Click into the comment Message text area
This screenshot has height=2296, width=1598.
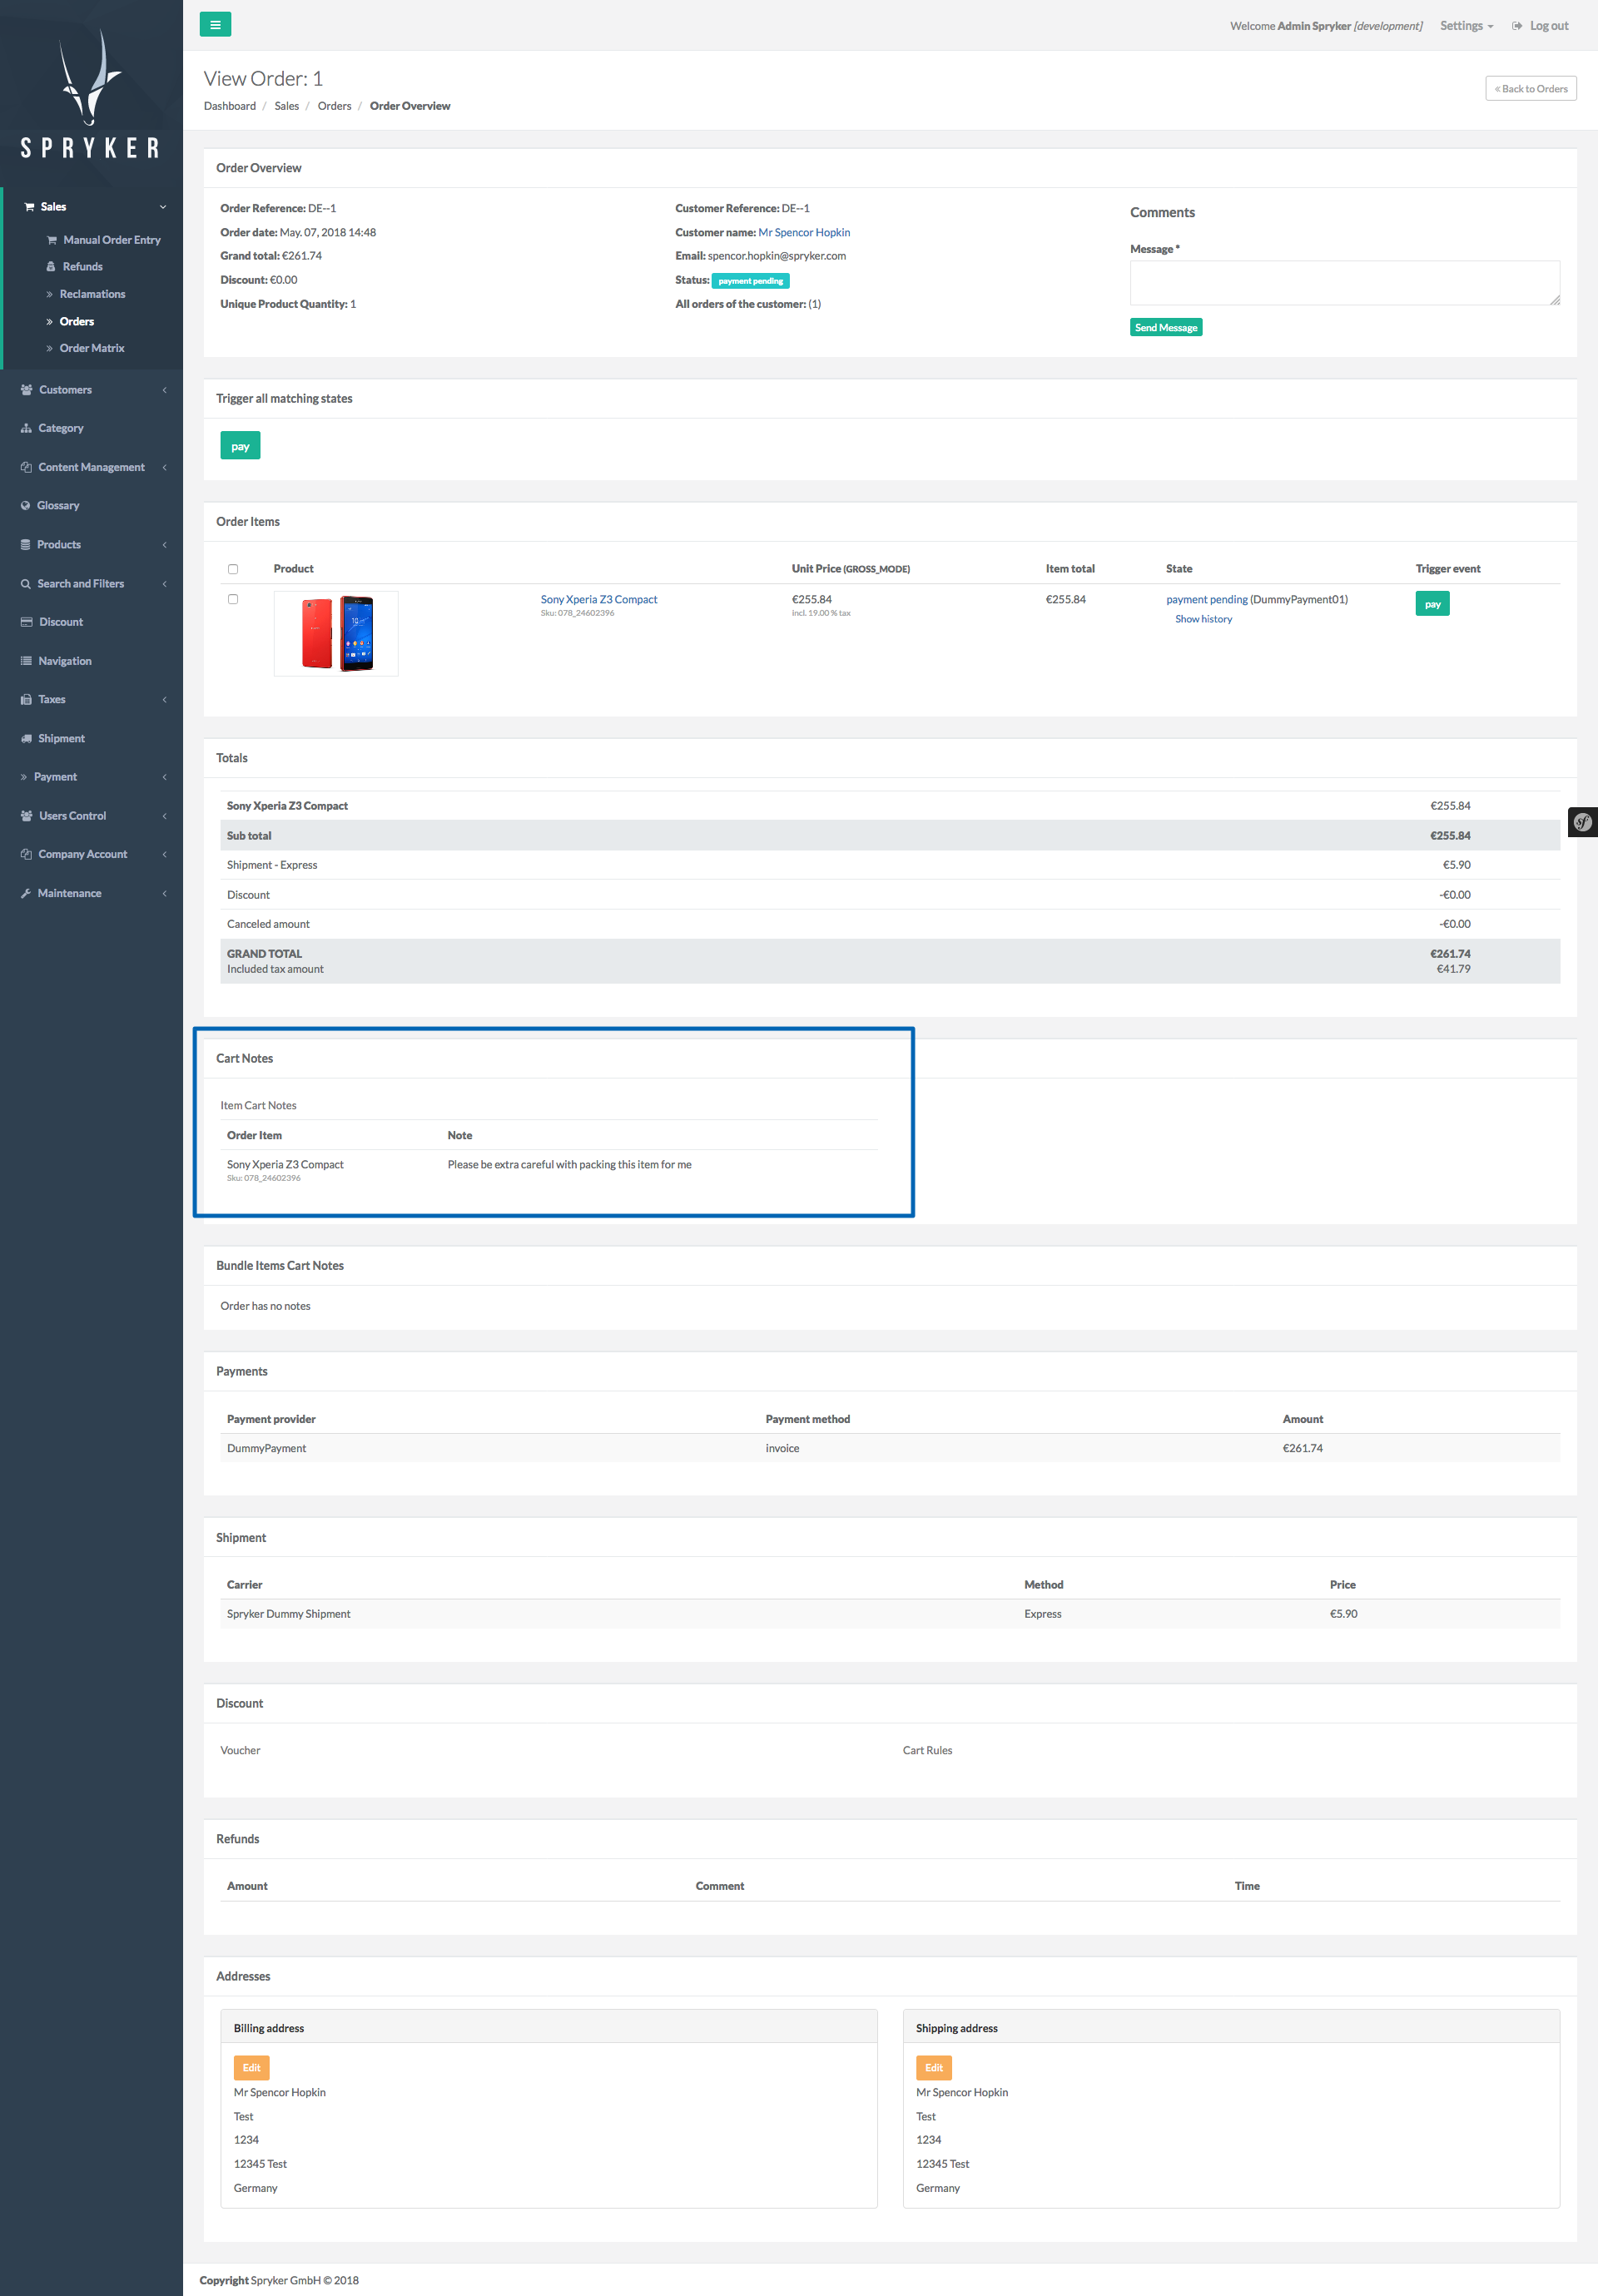coord(1344,283)
